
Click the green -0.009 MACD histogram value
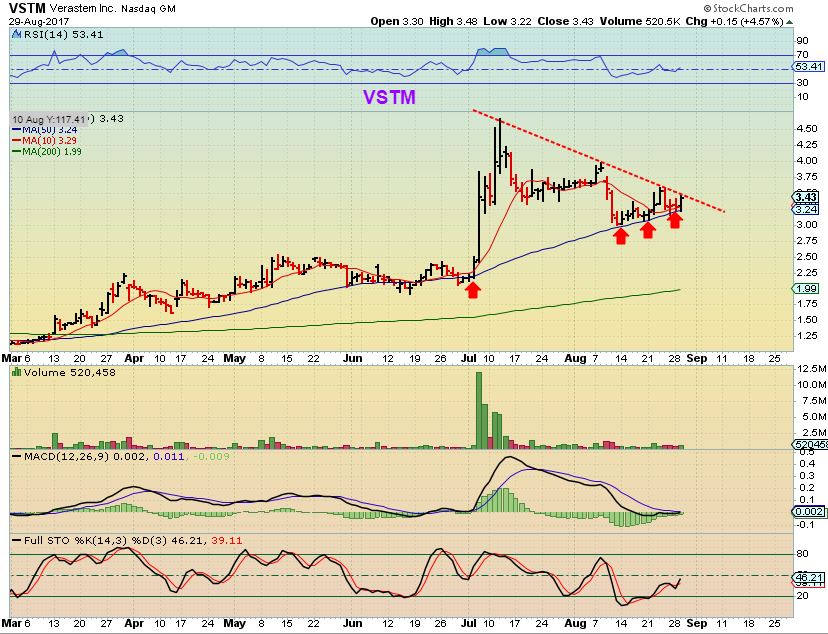click(211, 456)
